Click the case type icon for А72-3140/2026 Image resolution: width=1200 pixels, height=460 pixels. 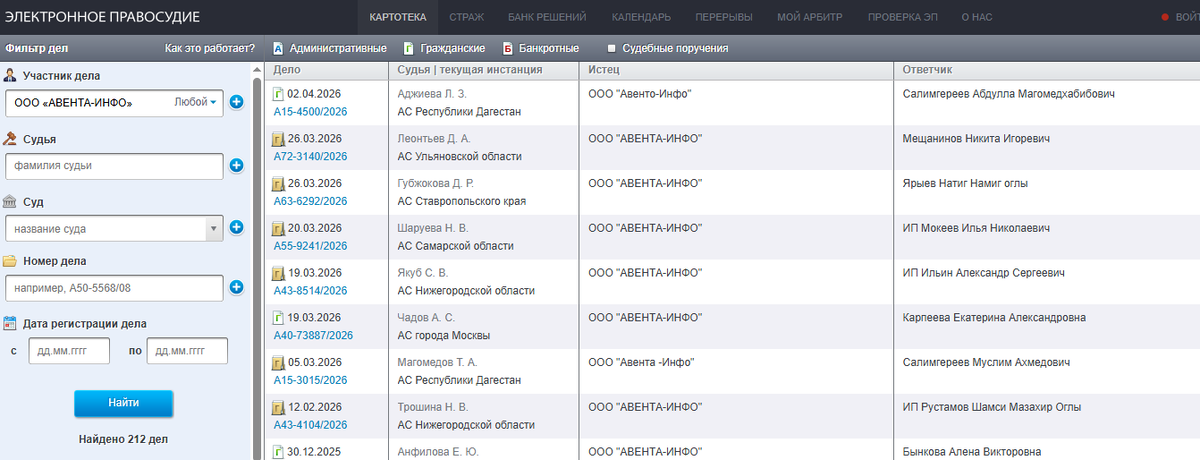(x=279, y=139)
